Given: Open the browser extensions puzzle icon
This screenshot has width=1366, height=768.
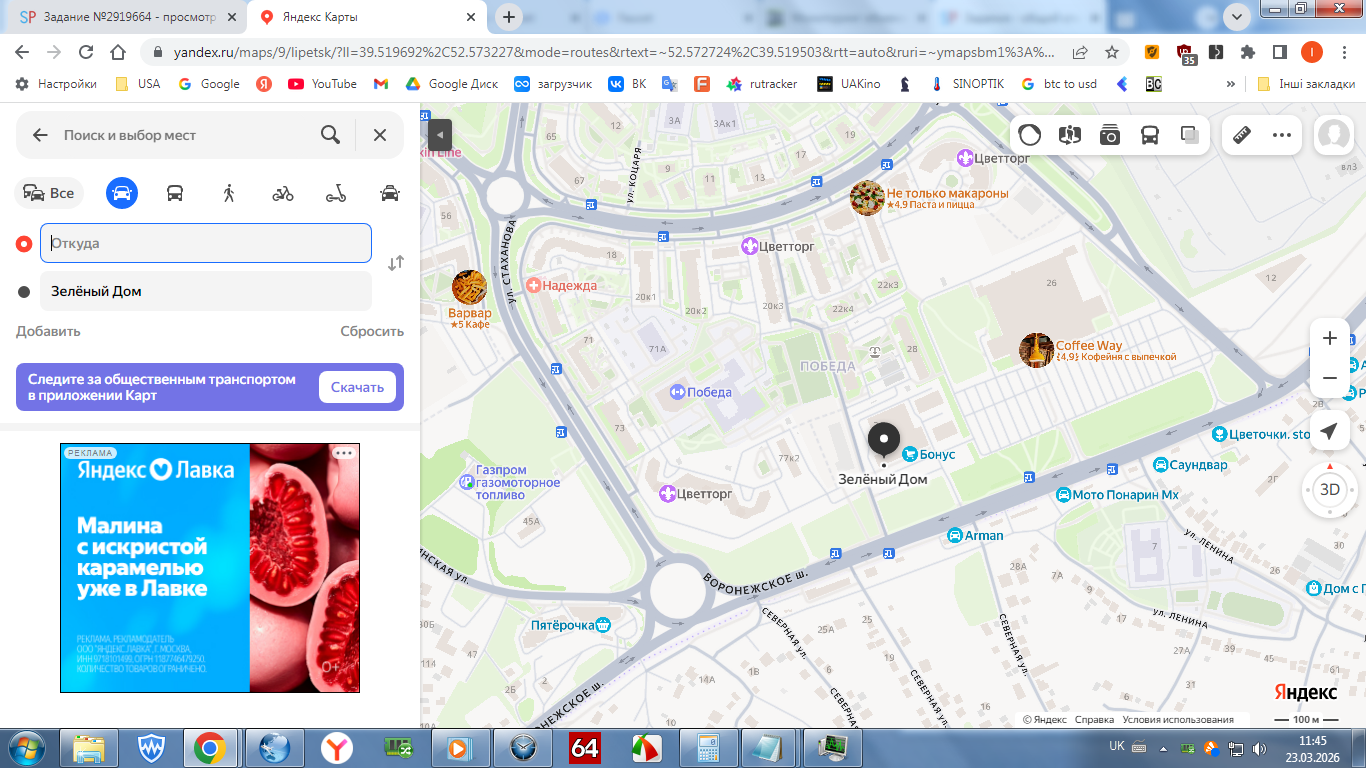Looking at the screenshot, I should coord(1248,52).
